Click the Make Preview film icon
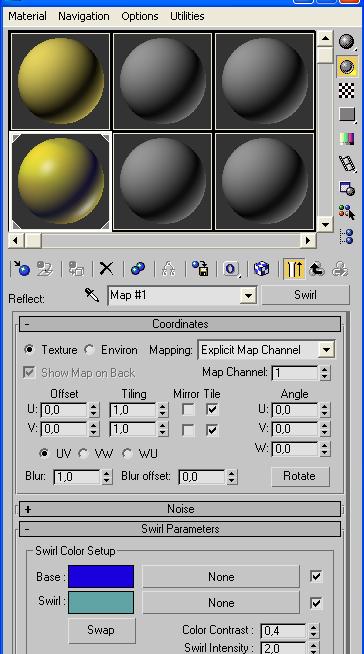 pyautogui.click(x=347, y=164)
